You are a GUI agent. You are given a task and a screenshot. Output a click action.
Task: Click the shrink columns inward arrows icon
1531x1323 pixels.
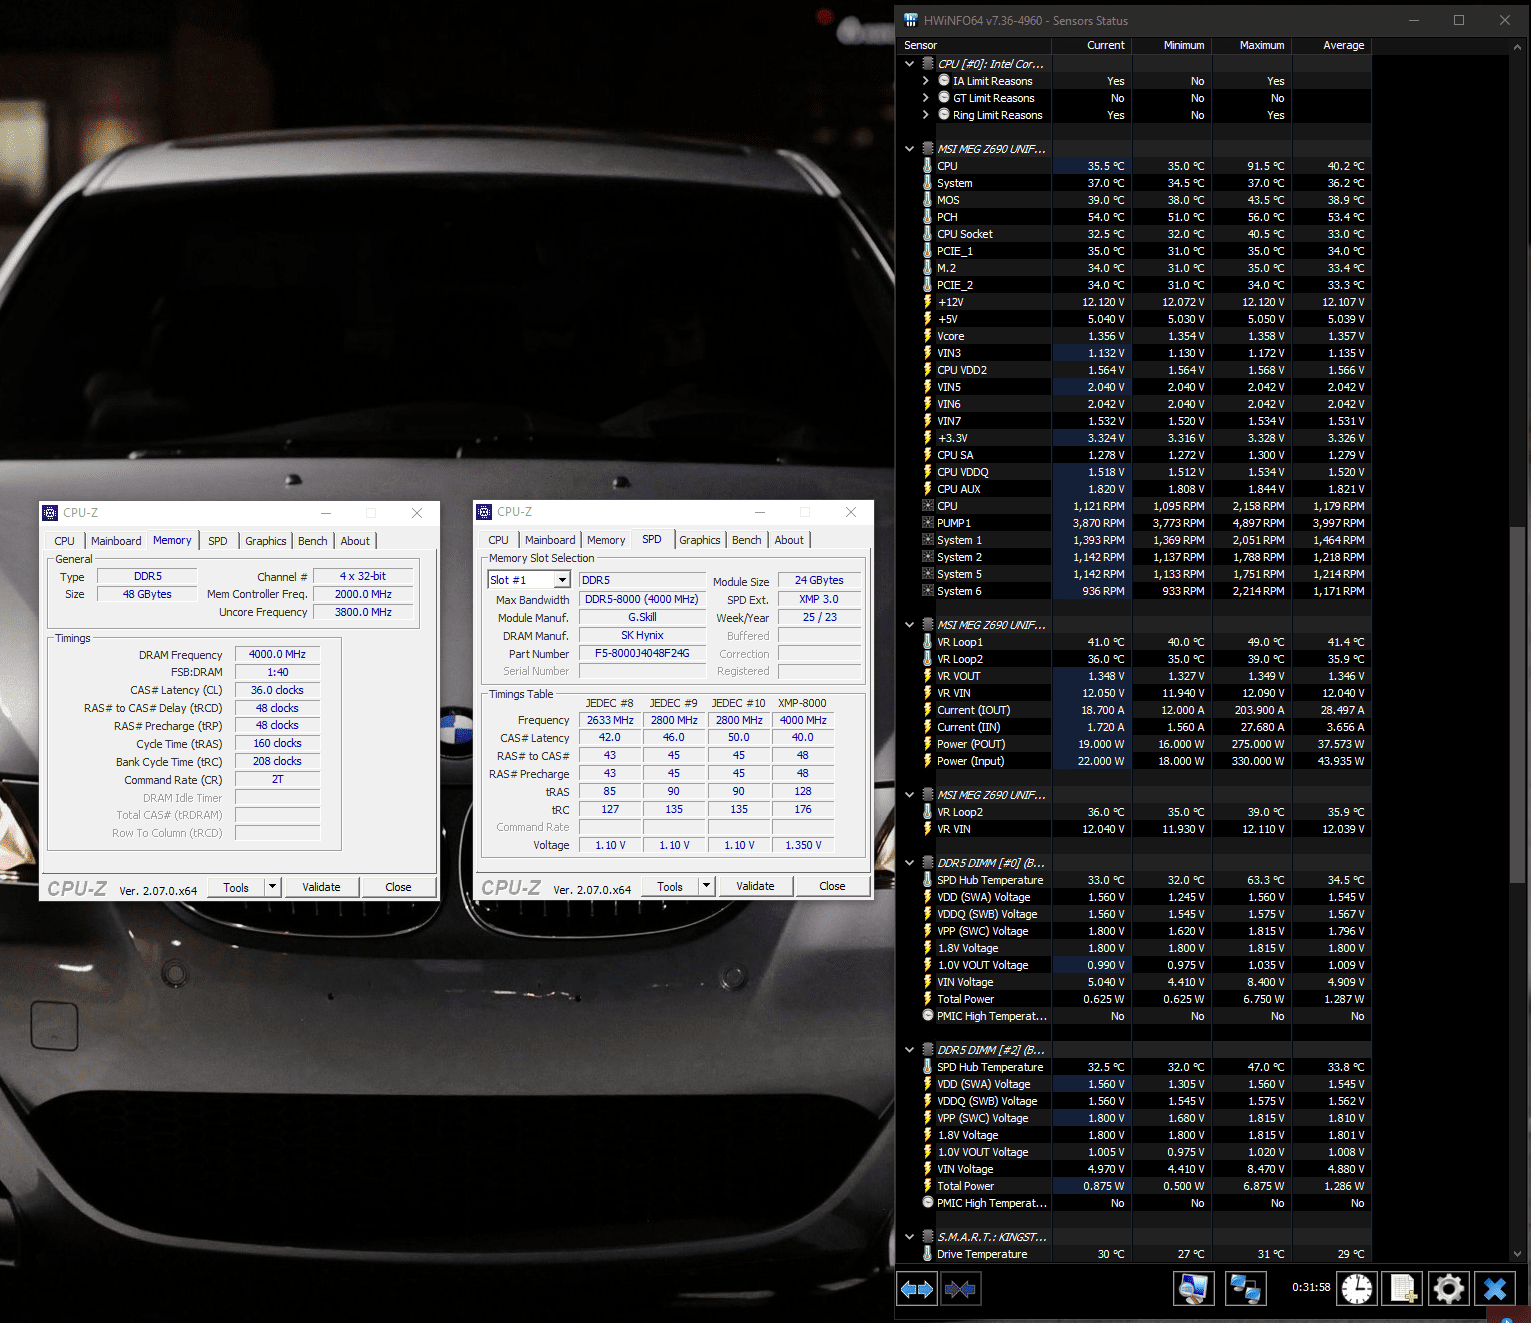click(960, 1289)
